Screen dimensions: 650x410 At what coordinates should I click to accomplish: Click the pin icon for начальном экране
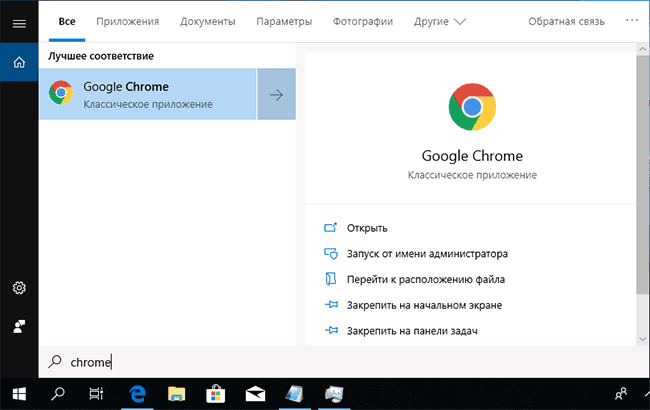point(331,305)
